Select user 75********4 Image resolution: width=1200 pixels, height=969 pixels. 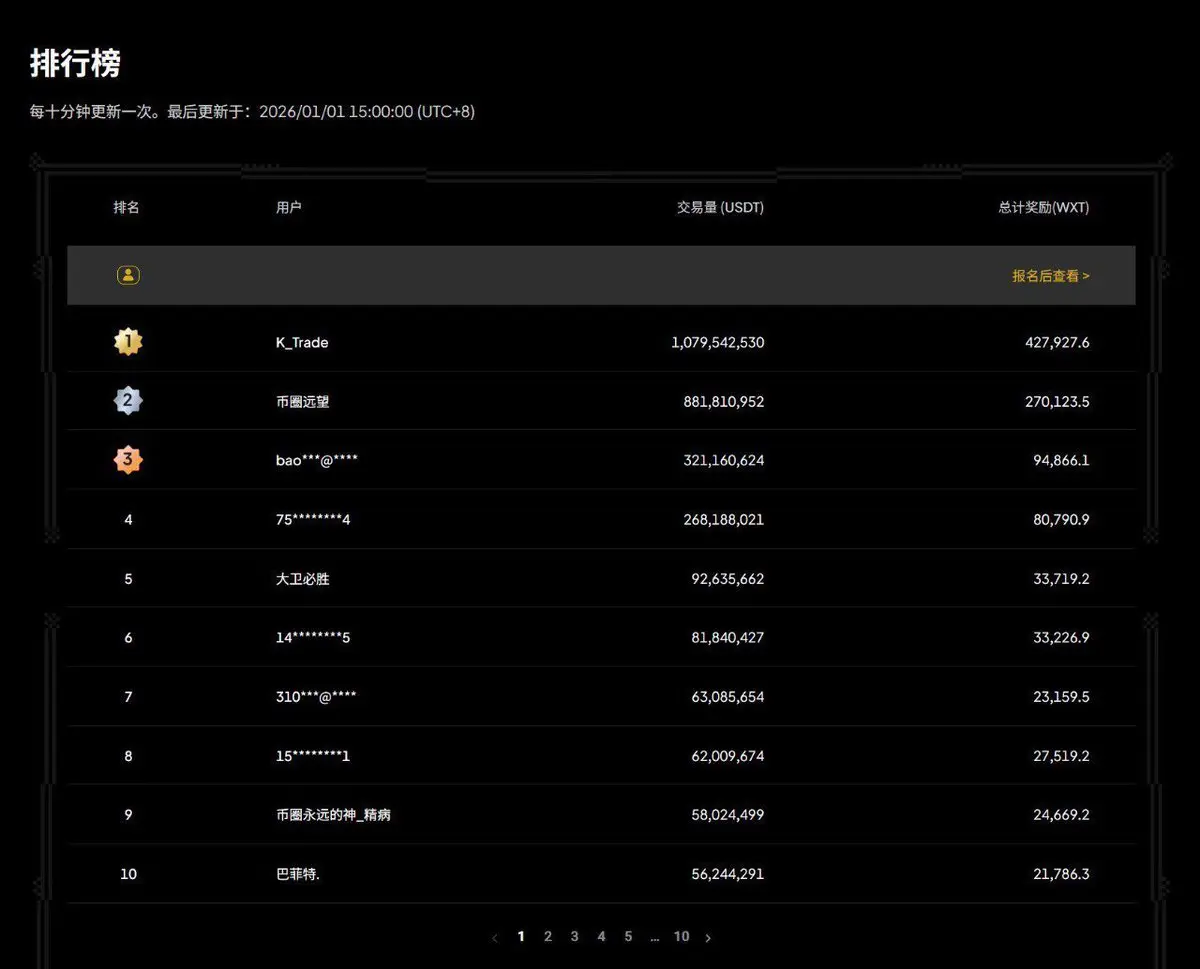tap(313, 519)
